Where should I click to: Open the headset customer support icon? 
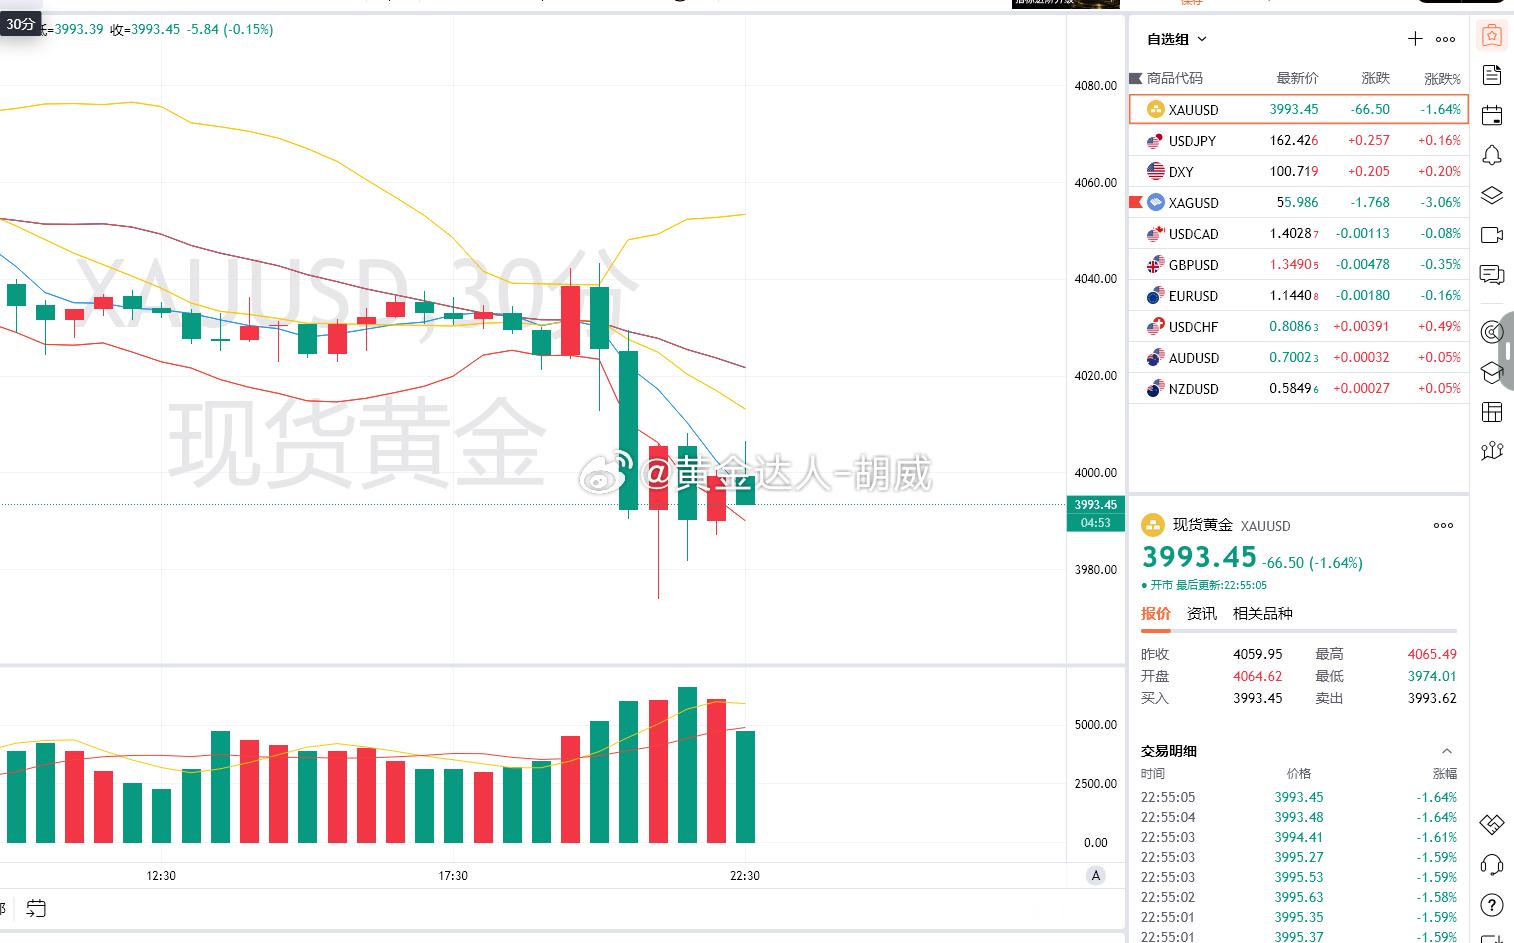pyautogui.click(x=1492, y=865)
